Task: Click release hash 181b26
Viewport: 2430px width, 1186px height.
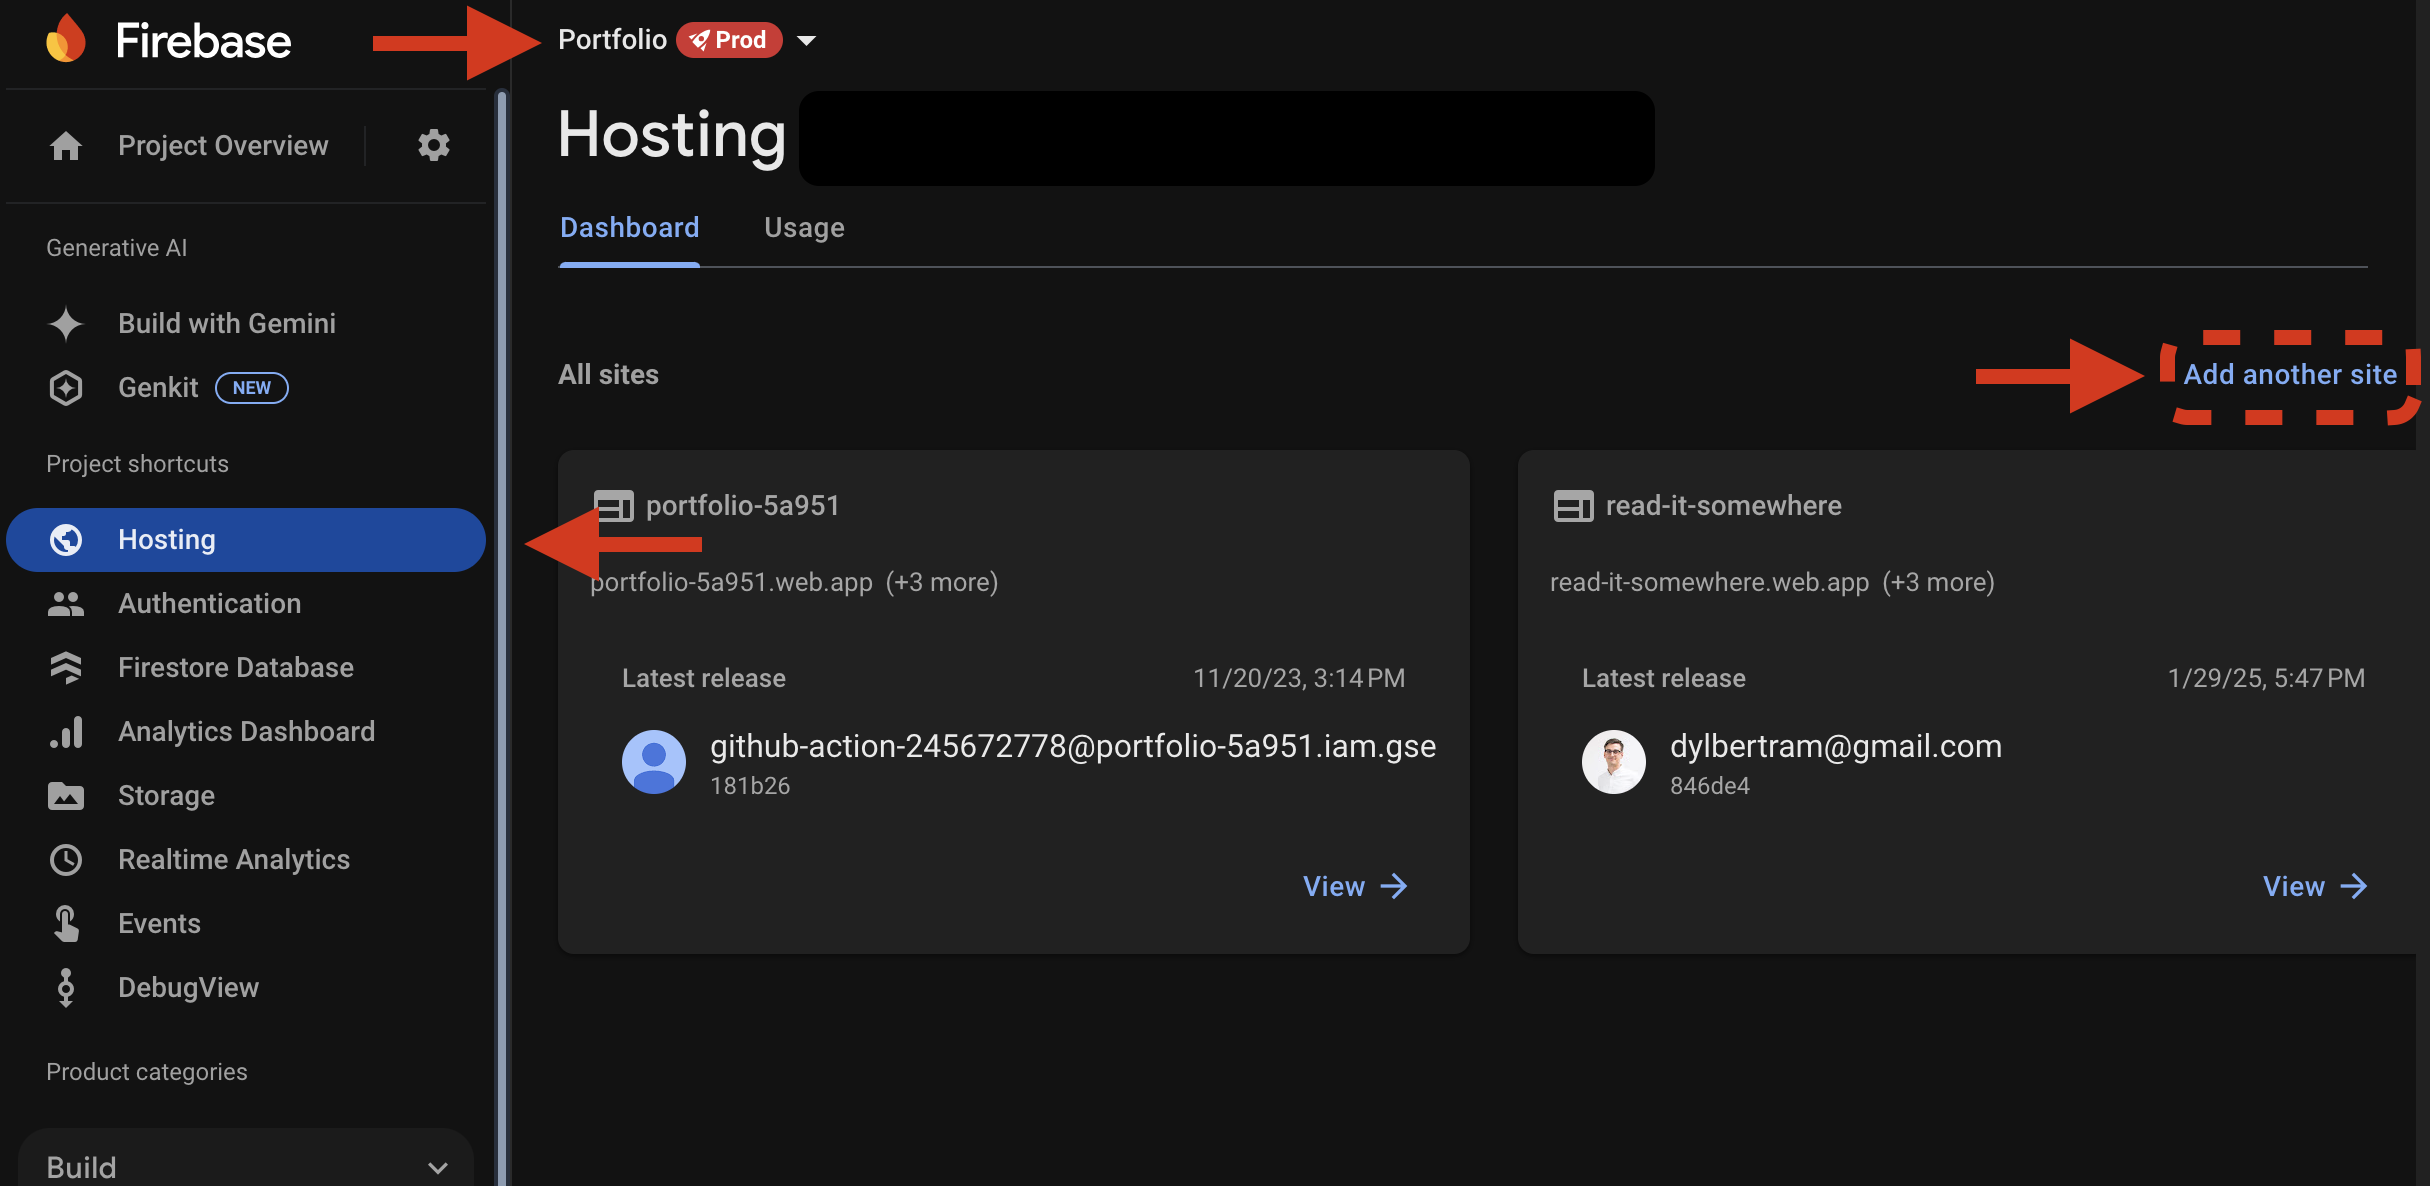Action: (750, 786)
